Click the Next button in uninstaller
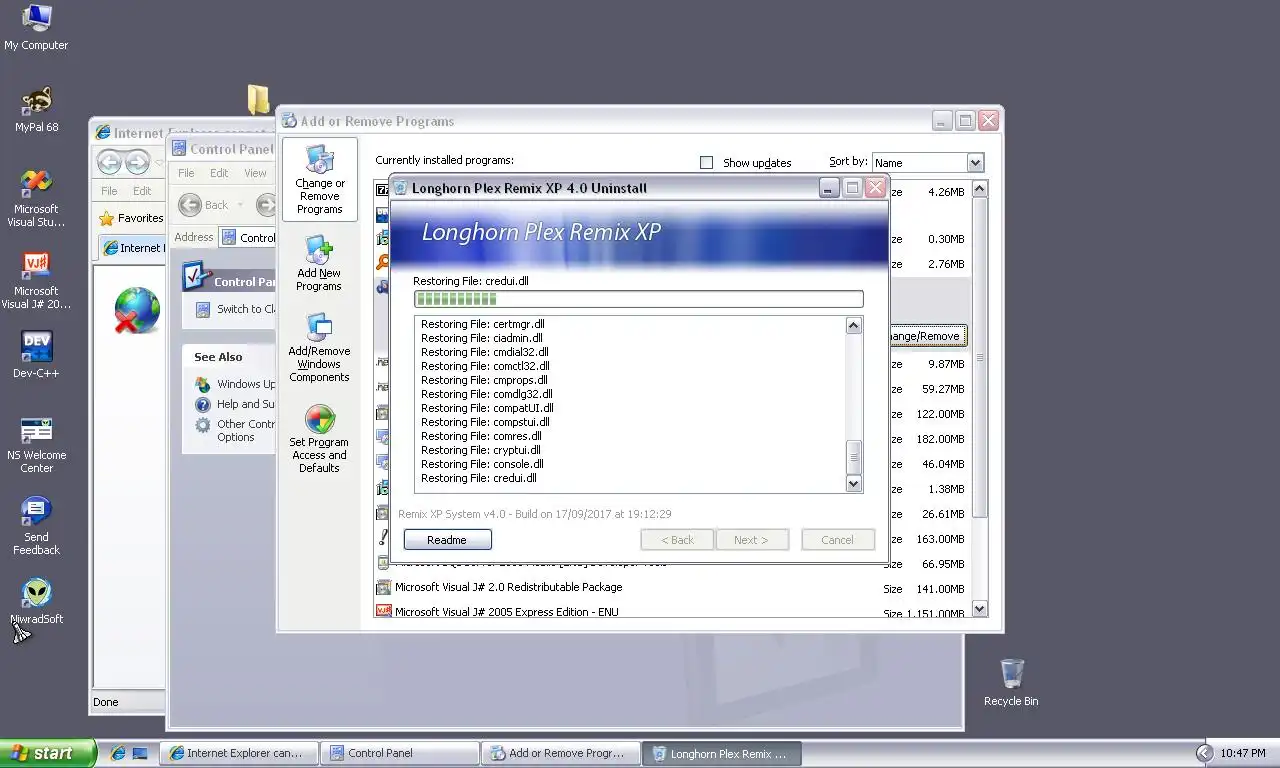Screen dimensions: 1280x768 click(751, 540)
